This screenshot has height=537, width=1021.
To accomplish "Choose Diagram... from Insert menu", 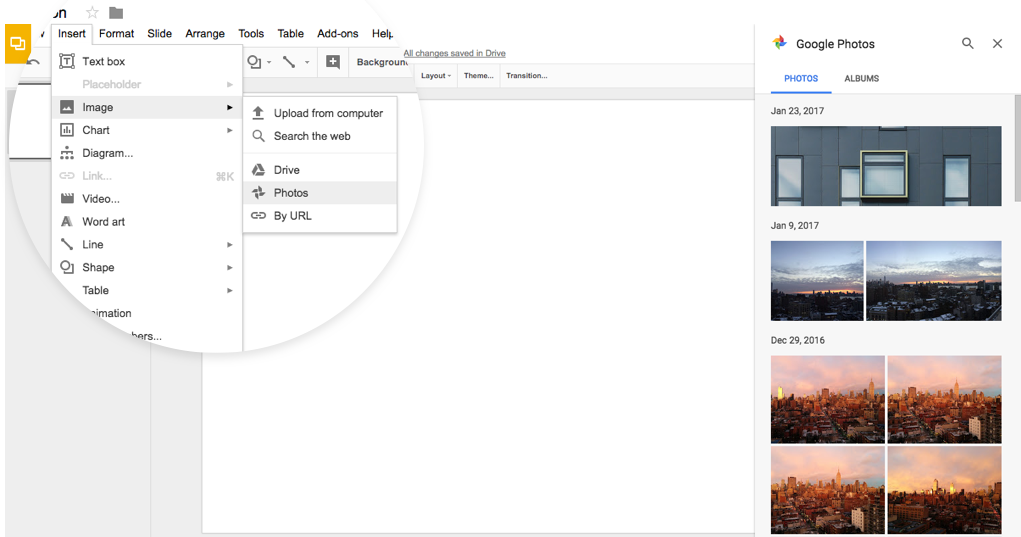I will coord(147,153).
